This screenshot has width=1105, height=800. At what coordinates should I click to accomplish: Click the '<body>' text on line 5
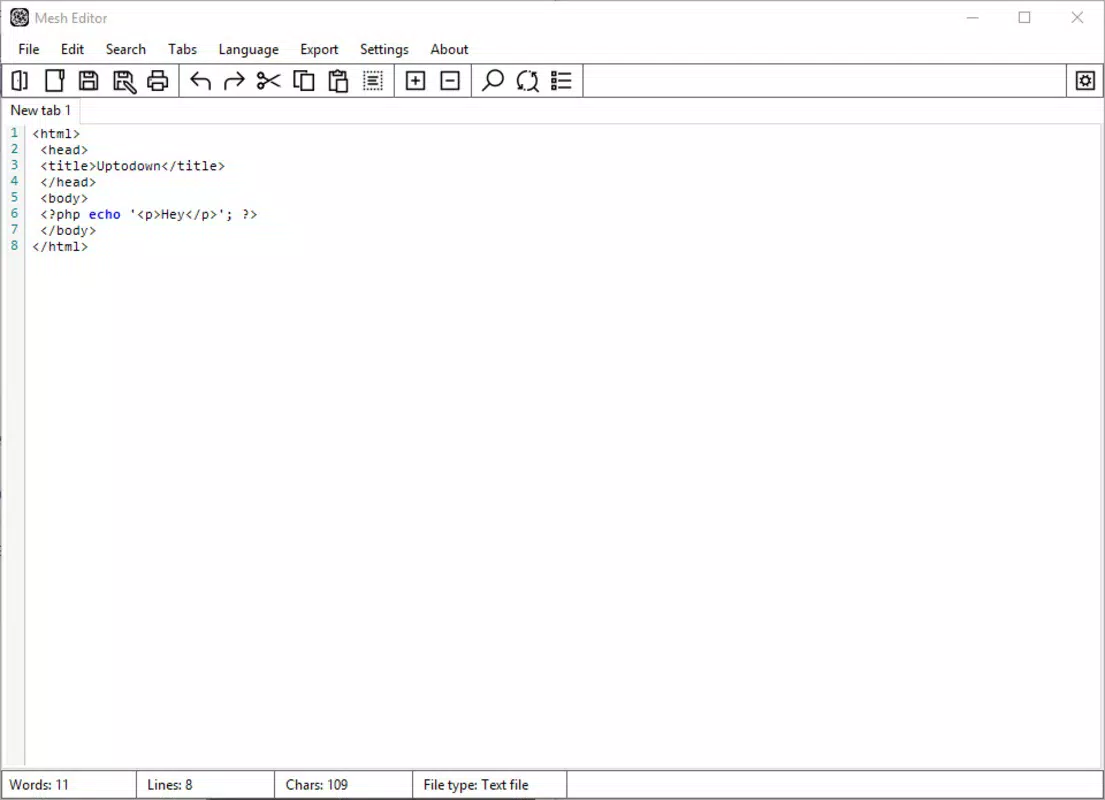pyautogui.click(x=64, y=199)
